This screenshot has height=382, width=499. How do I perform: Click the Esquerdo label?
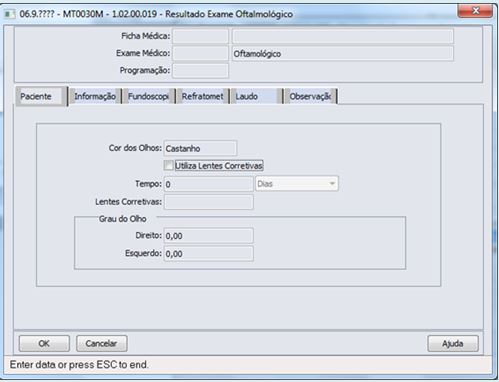tap(143, 253)
